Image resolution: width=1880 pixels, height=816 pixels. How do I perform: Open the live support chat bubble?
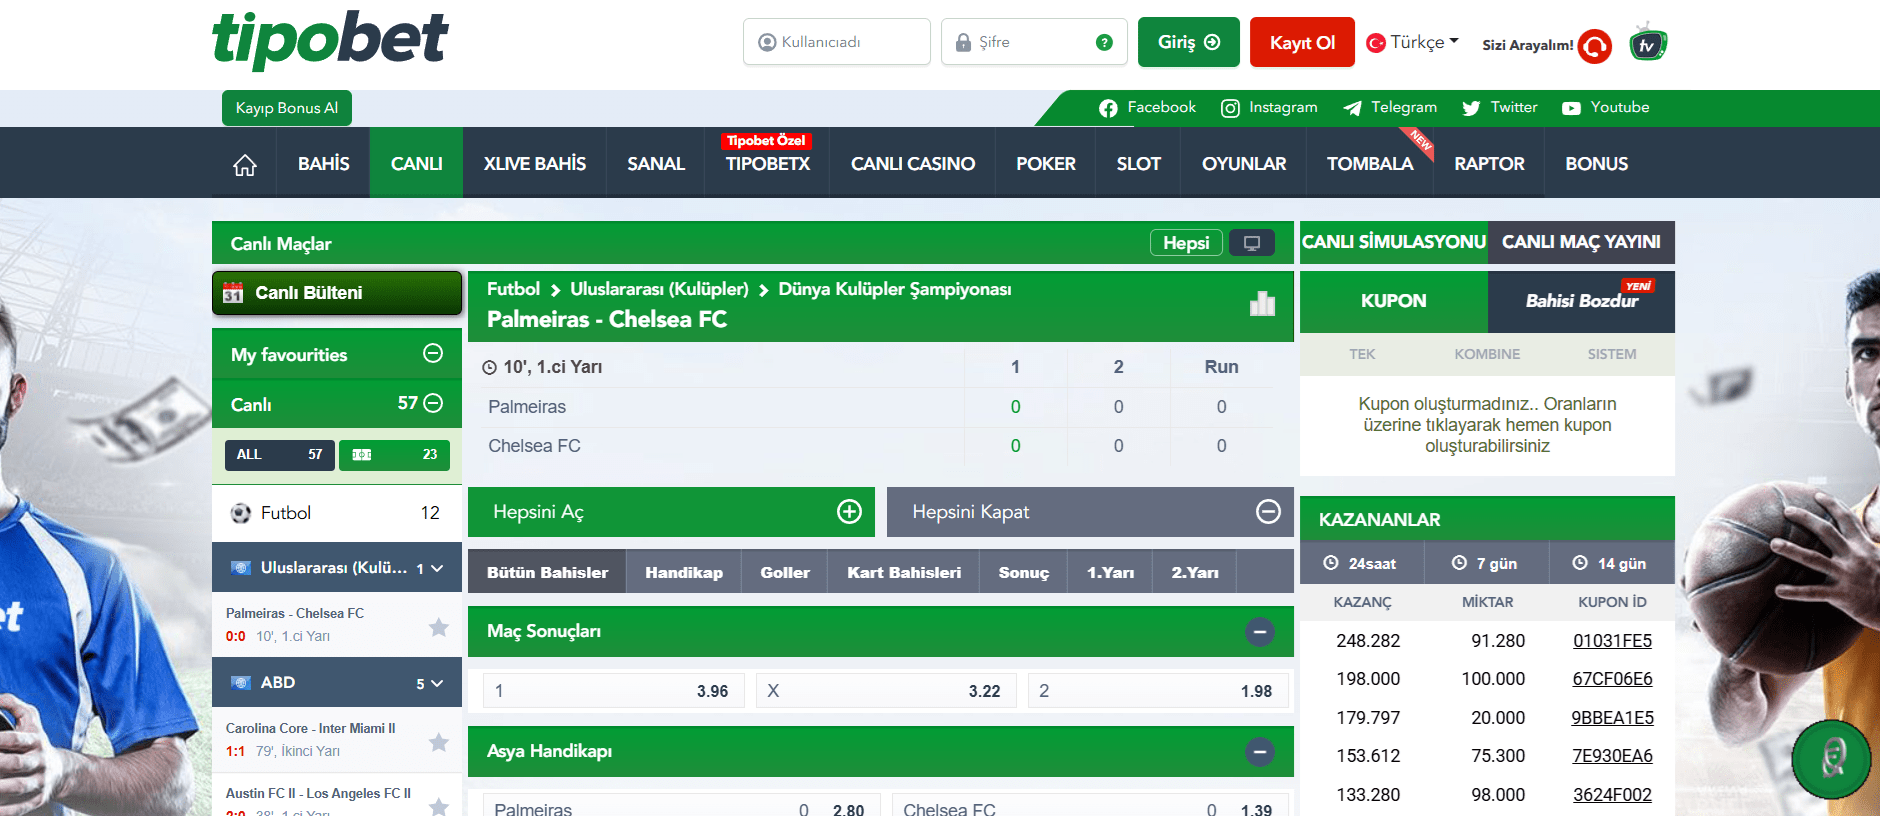pos(1831,760)
